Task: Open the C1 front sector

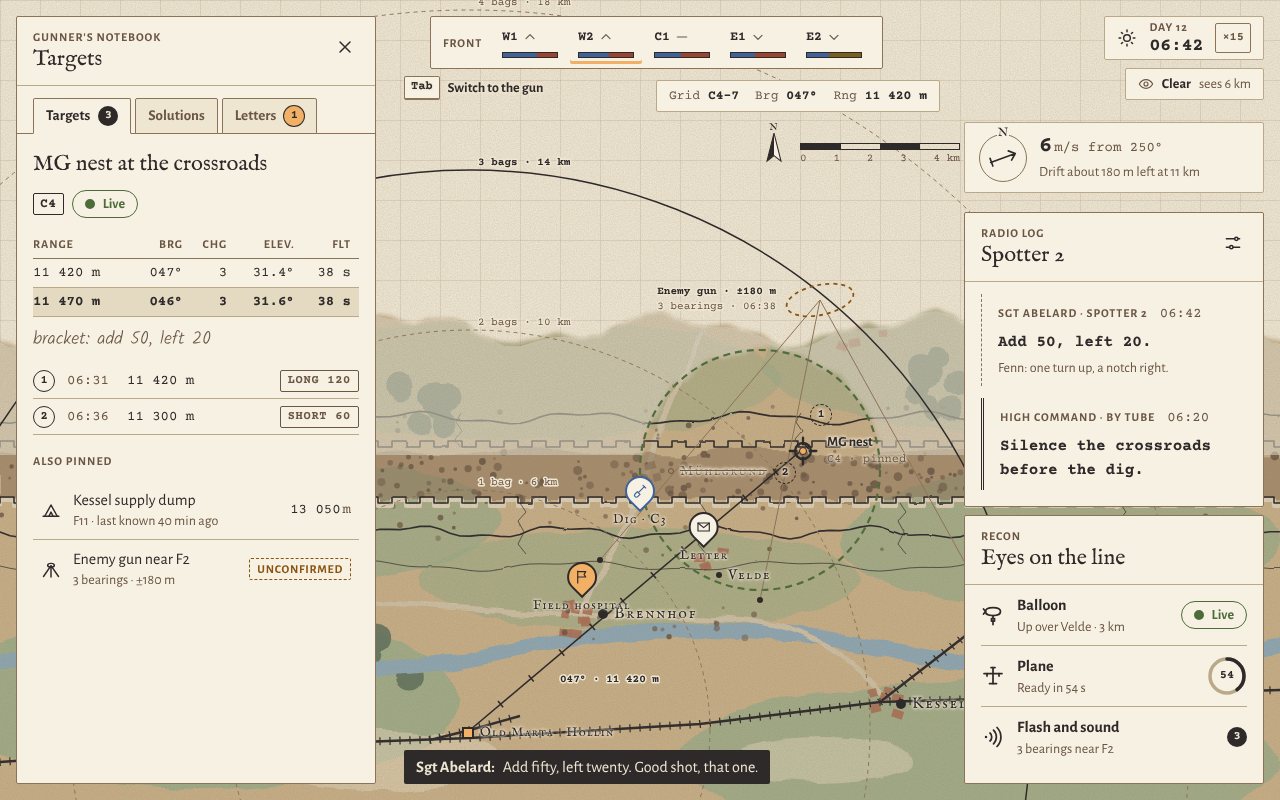Action: pyautogui.click(x=682, y=42)
